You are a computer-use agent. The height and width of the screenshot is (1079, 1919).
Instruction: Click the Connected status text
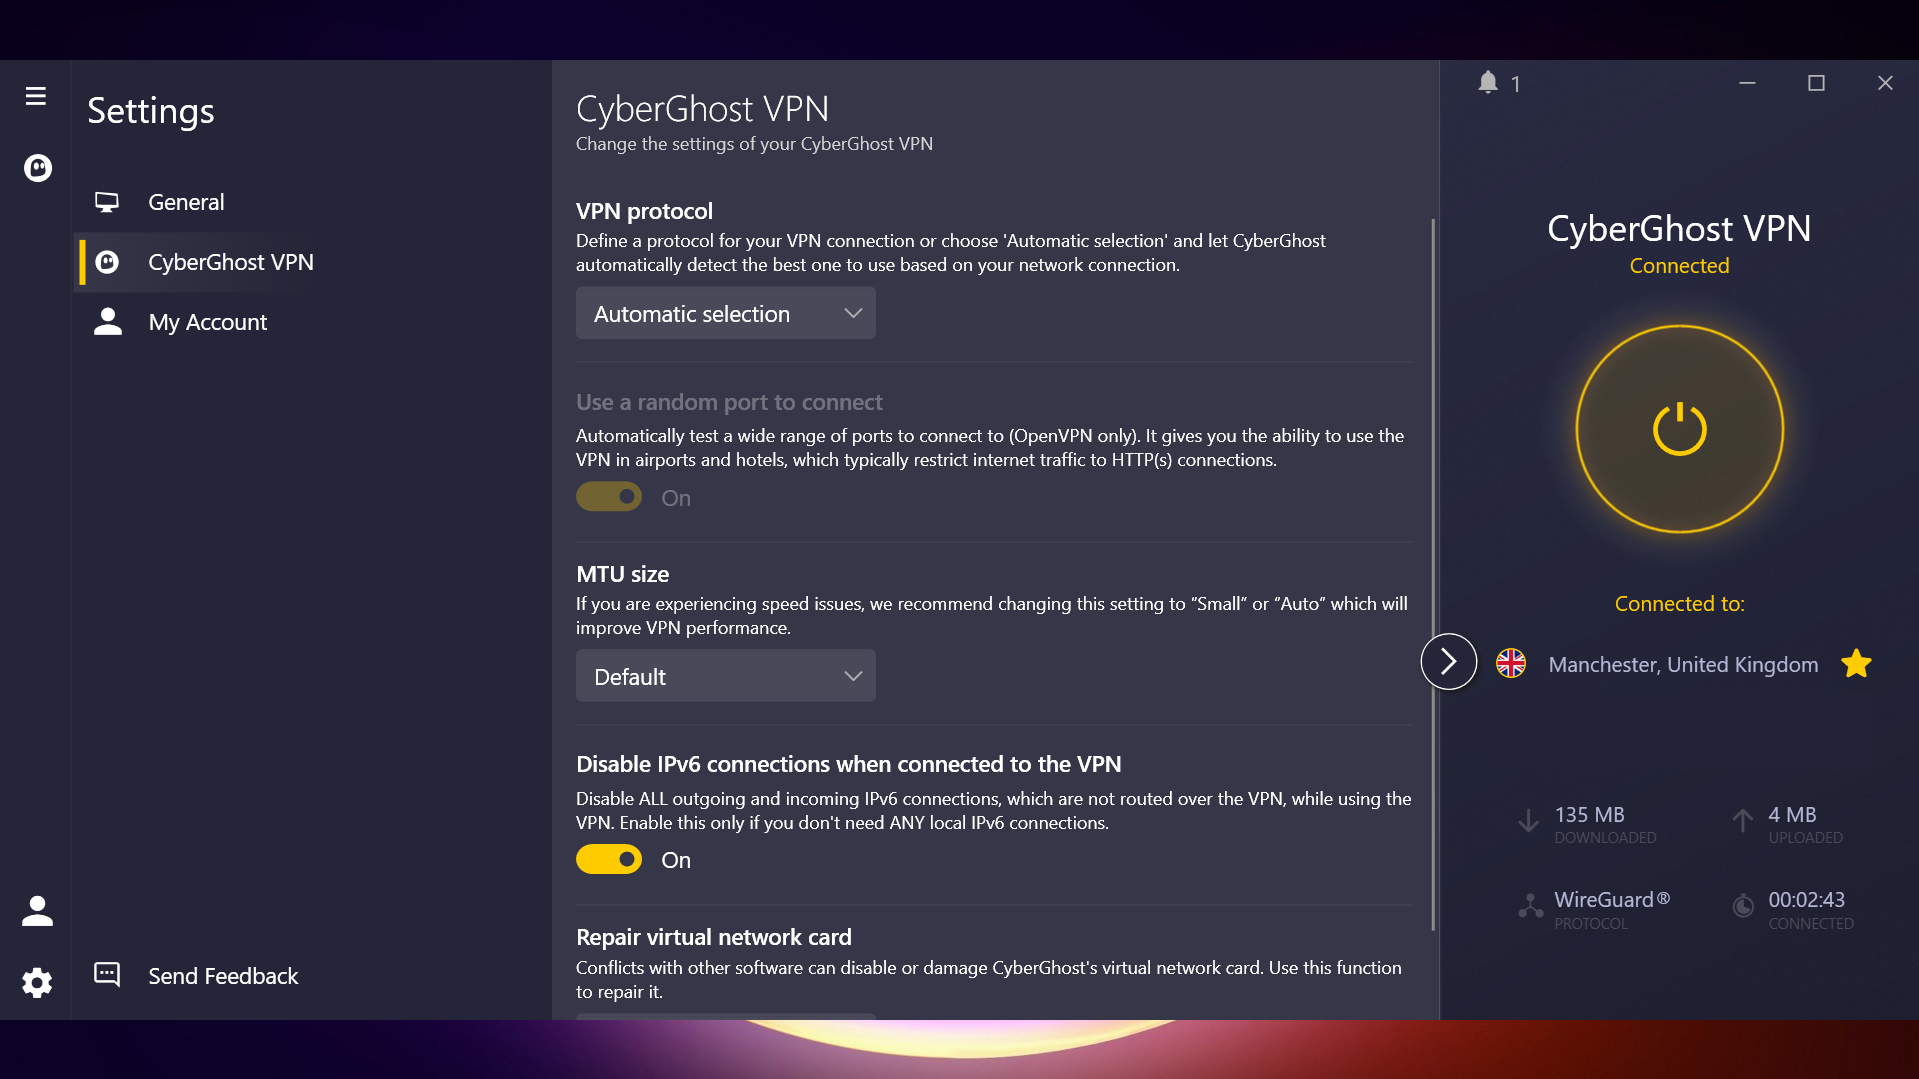[x=1679, y=266]
